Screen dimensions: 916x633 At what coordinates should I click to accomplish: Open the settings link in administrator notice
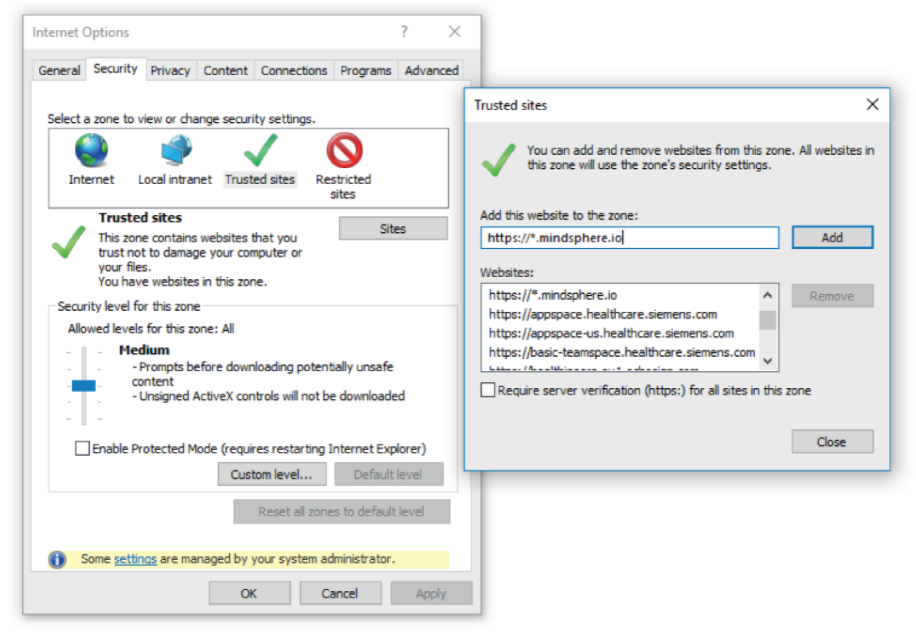pyautogui.click(x=135, y=559)
